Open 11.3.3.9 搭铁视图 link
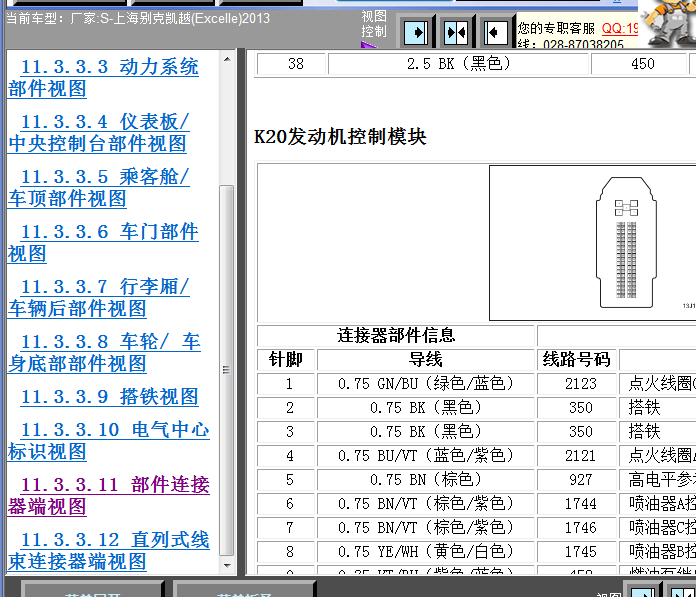The height and width of the screenshot is (597, 696). coord(109,397)
